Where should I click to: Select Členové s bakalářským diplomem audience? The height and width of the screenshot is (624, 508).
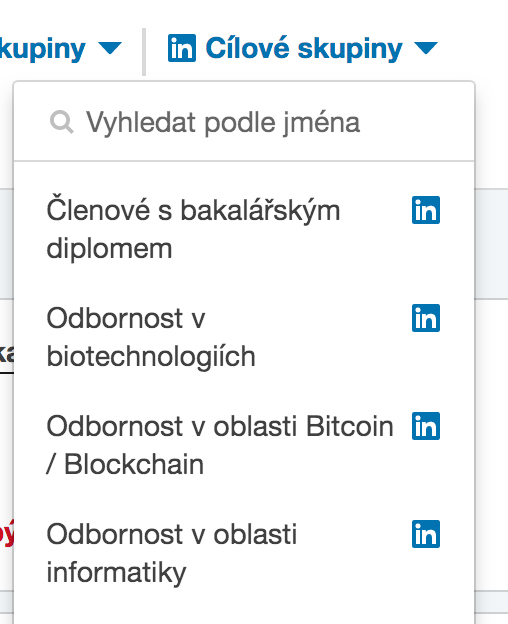point(244,229)
